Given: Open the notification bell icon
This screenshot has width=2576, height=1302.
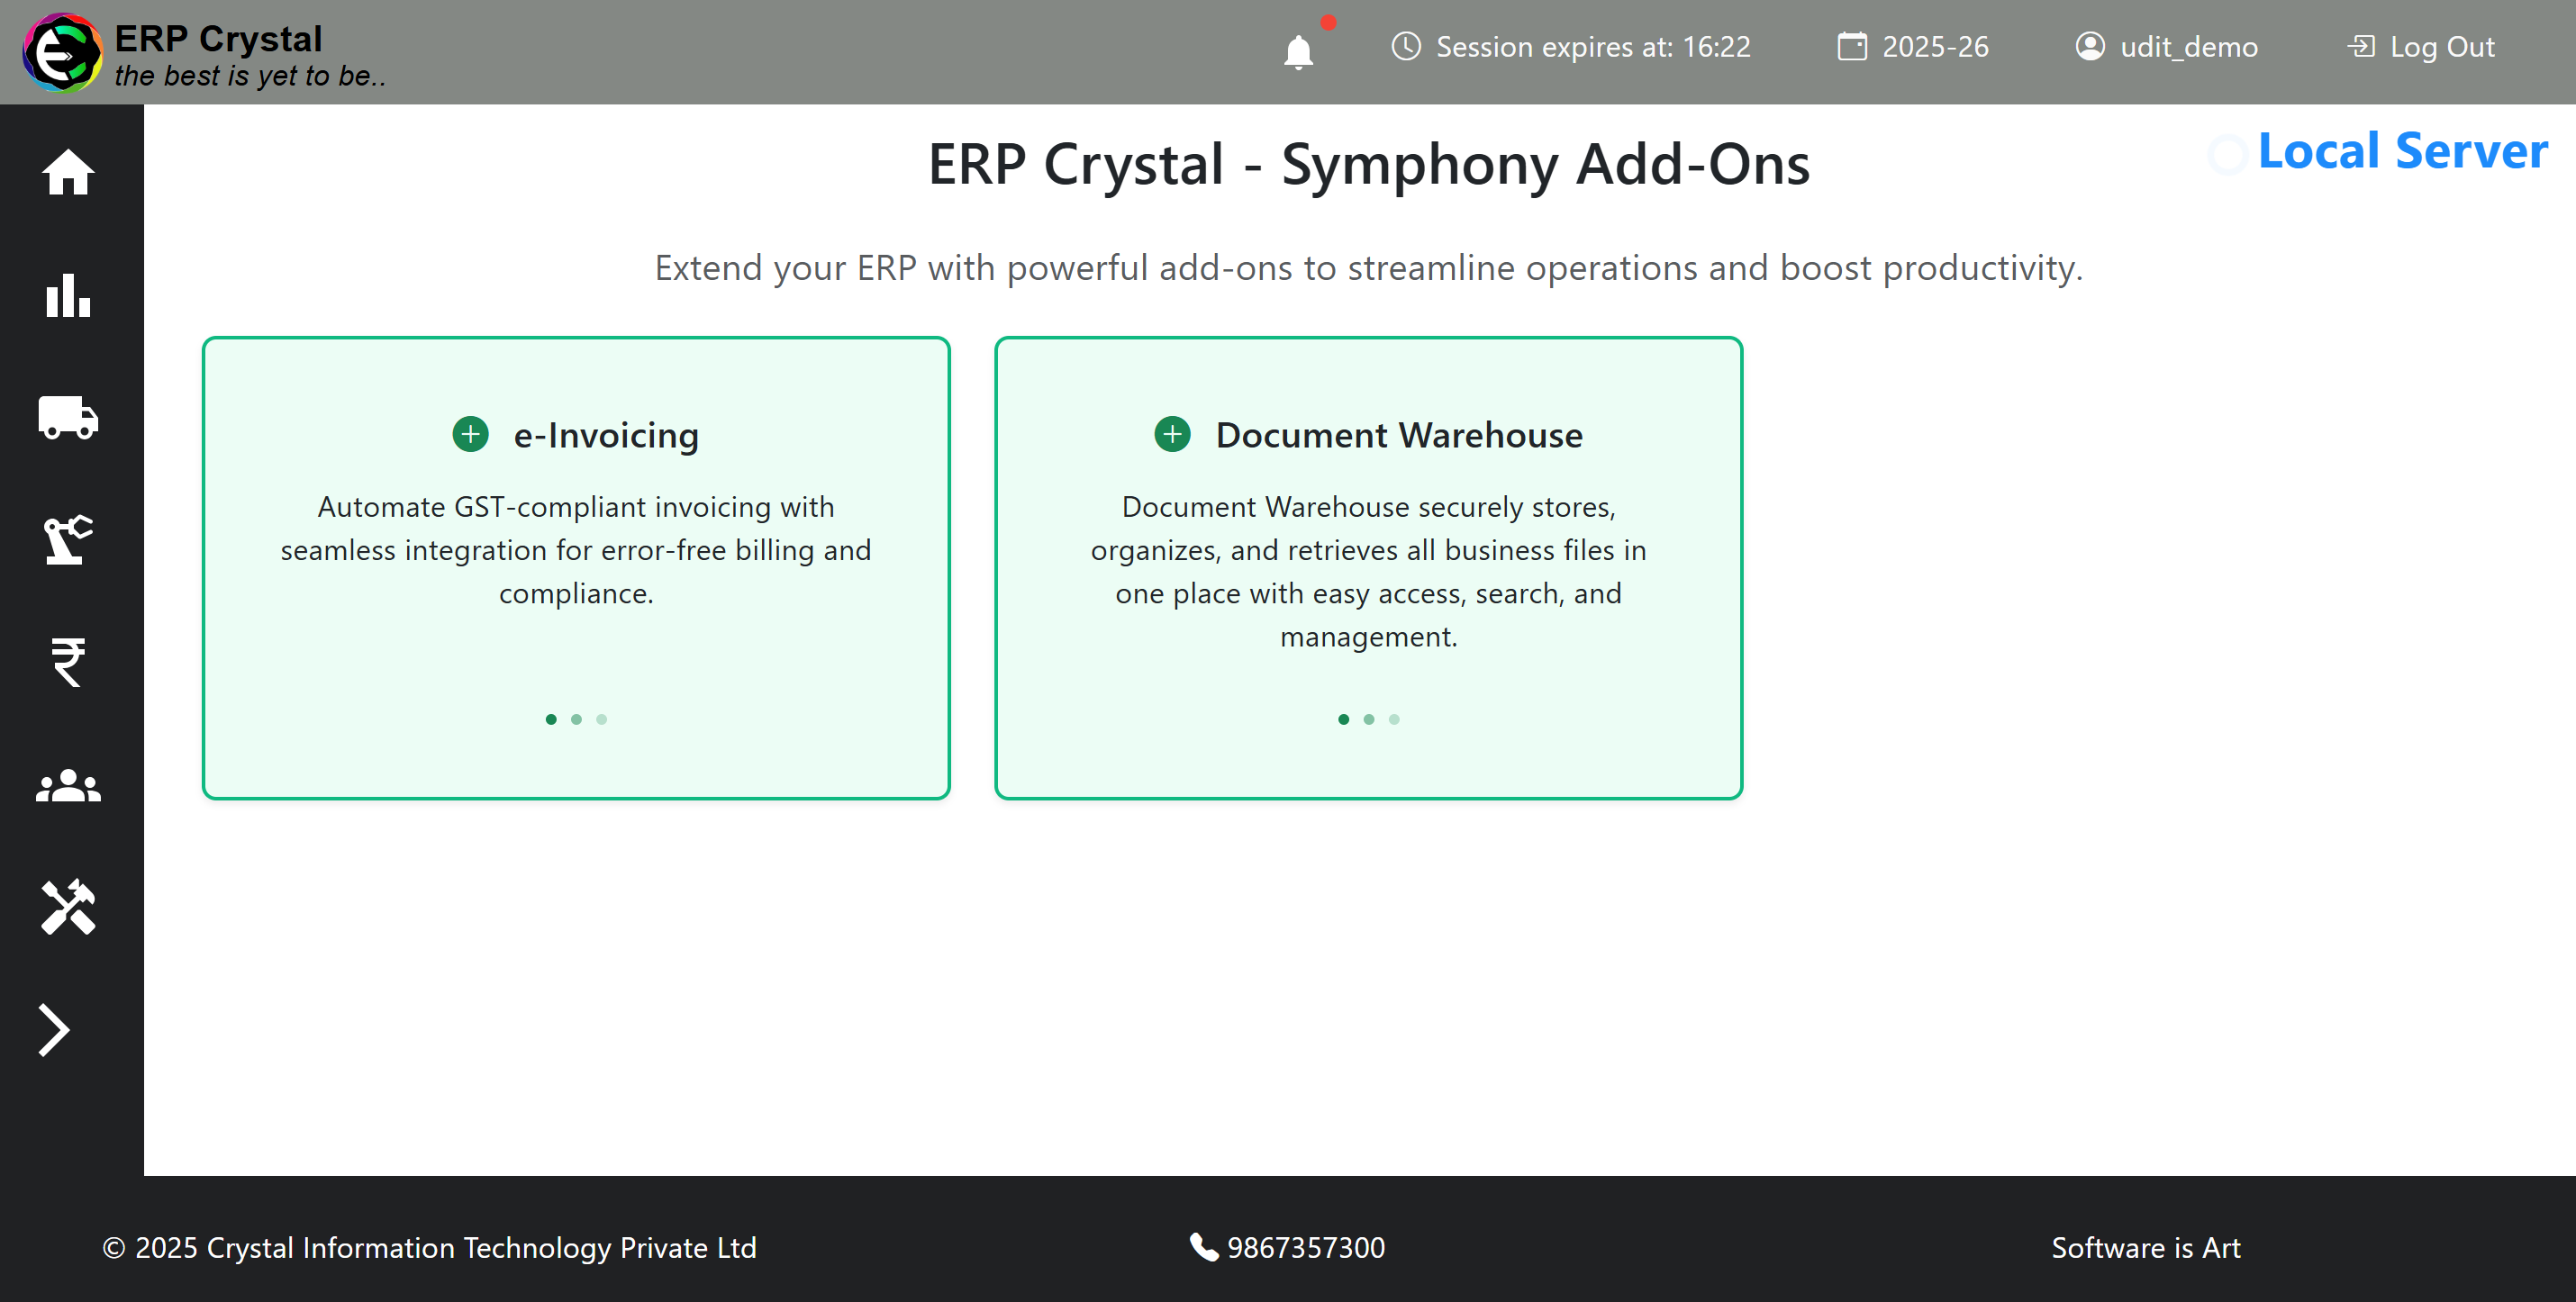Looking at the screenshot, I should click(1298, 50).
